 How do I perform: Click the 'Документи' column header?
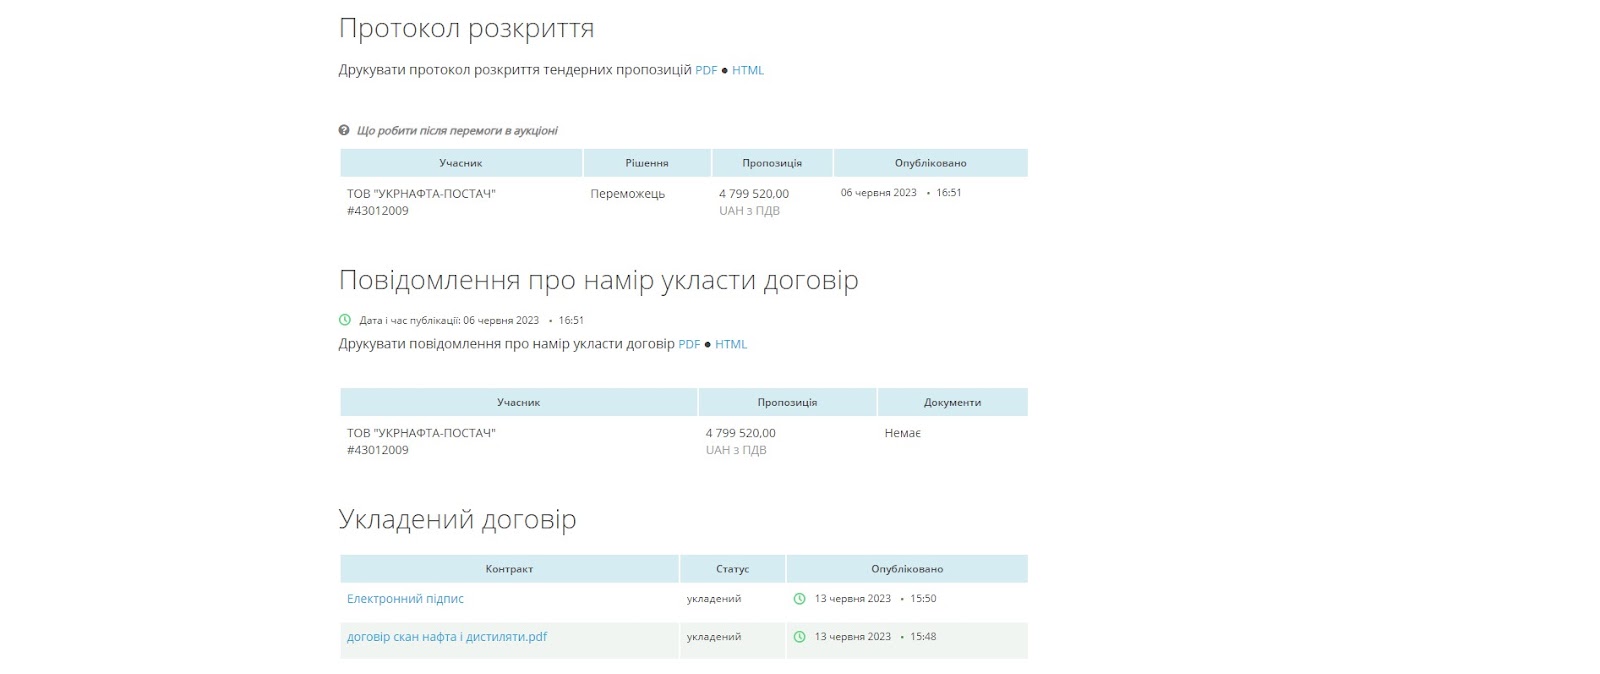952,402
